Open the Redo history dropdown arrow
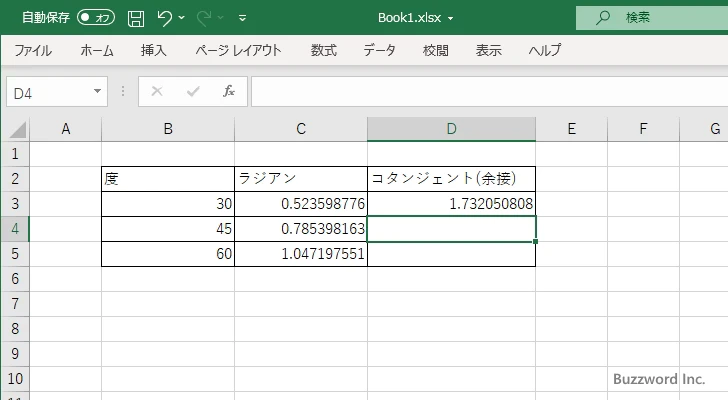728x400 pixels. 221,18
